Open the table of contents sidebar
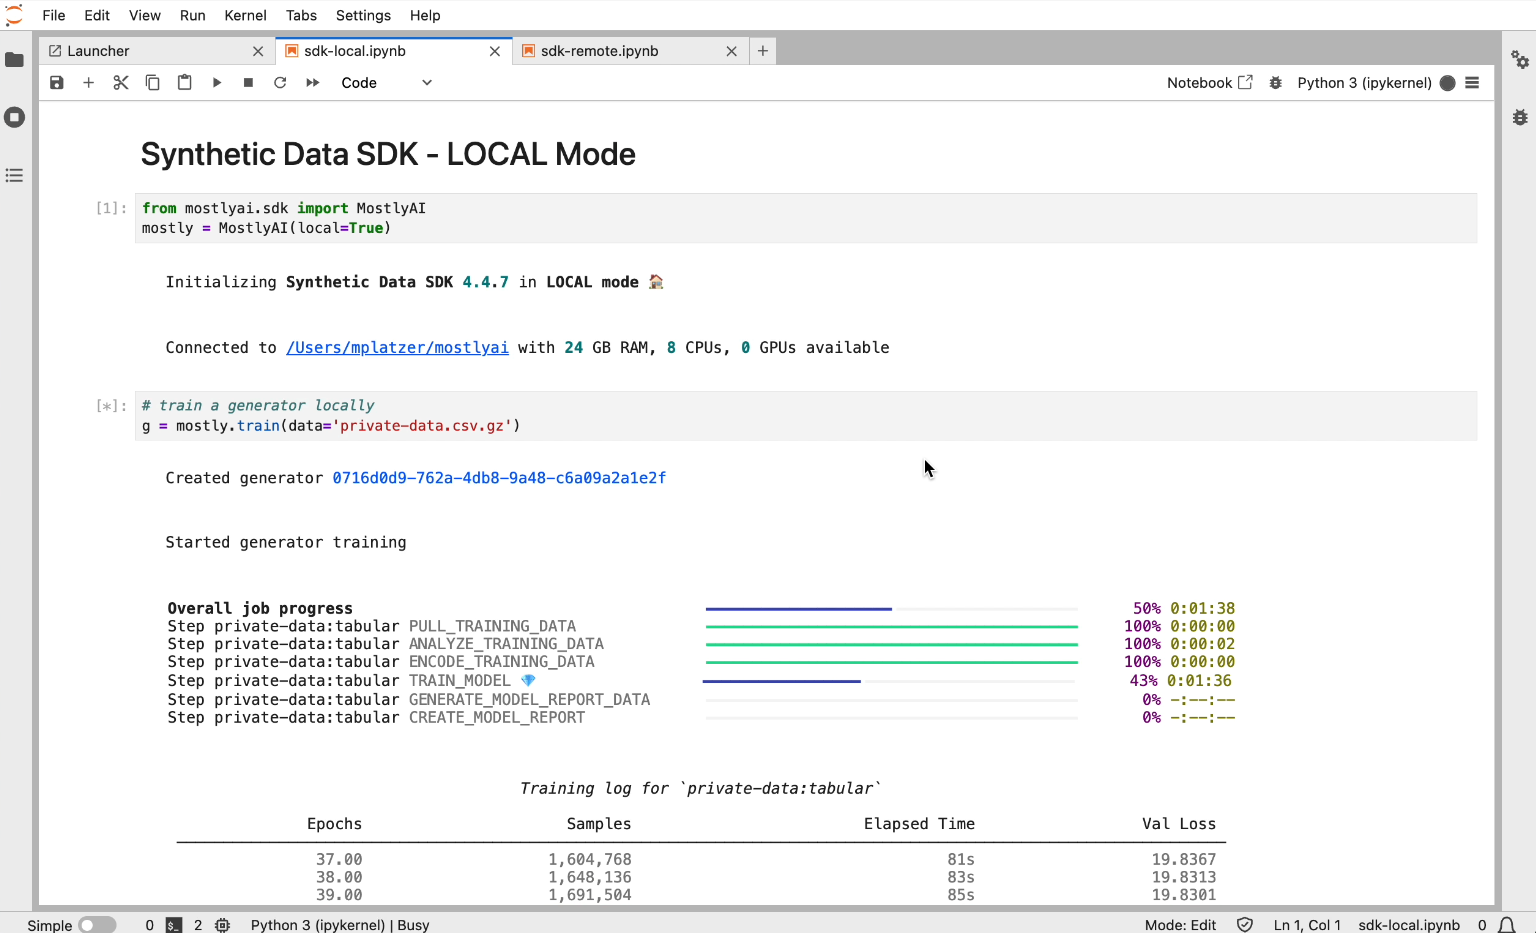Image resolution: width=1536 pixels, height=933 pixels. (15, 176)
